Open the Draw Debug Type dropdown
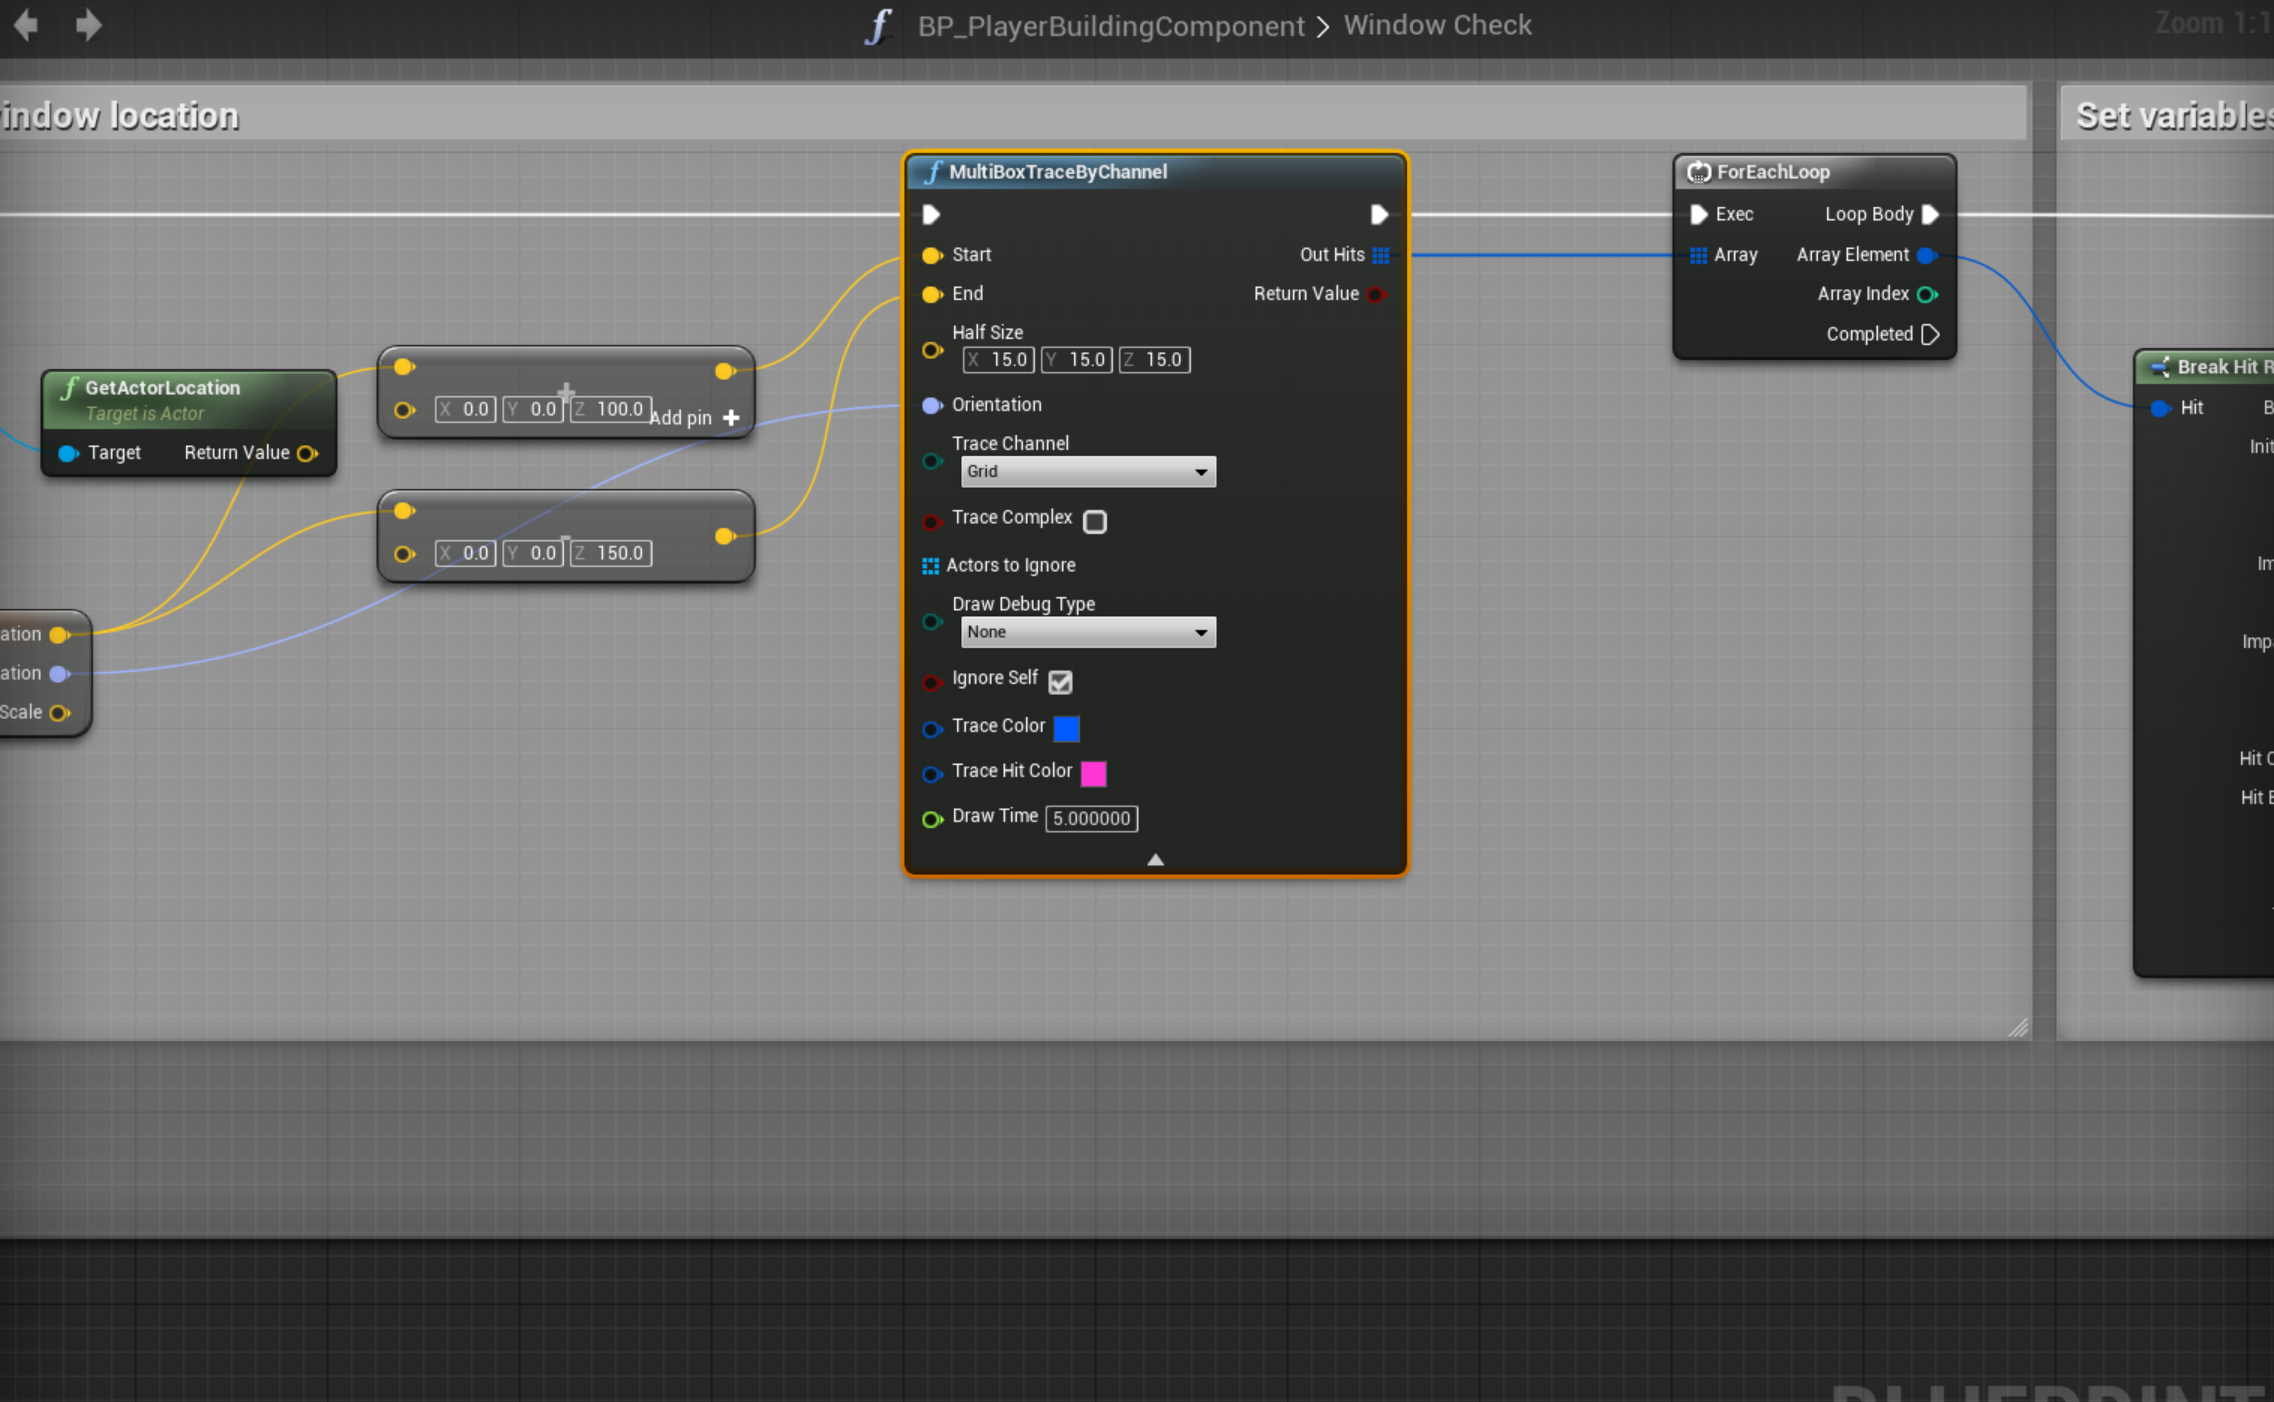This screenshot has height=1402, width=2274. (1088, 632)
